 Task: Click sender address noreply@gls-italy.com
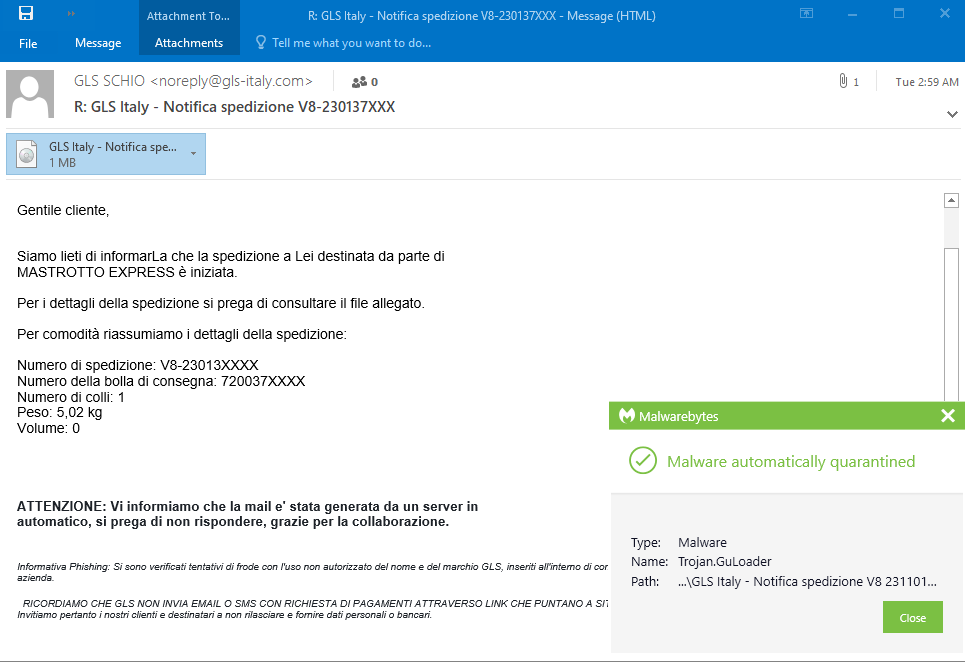[231, 81]
